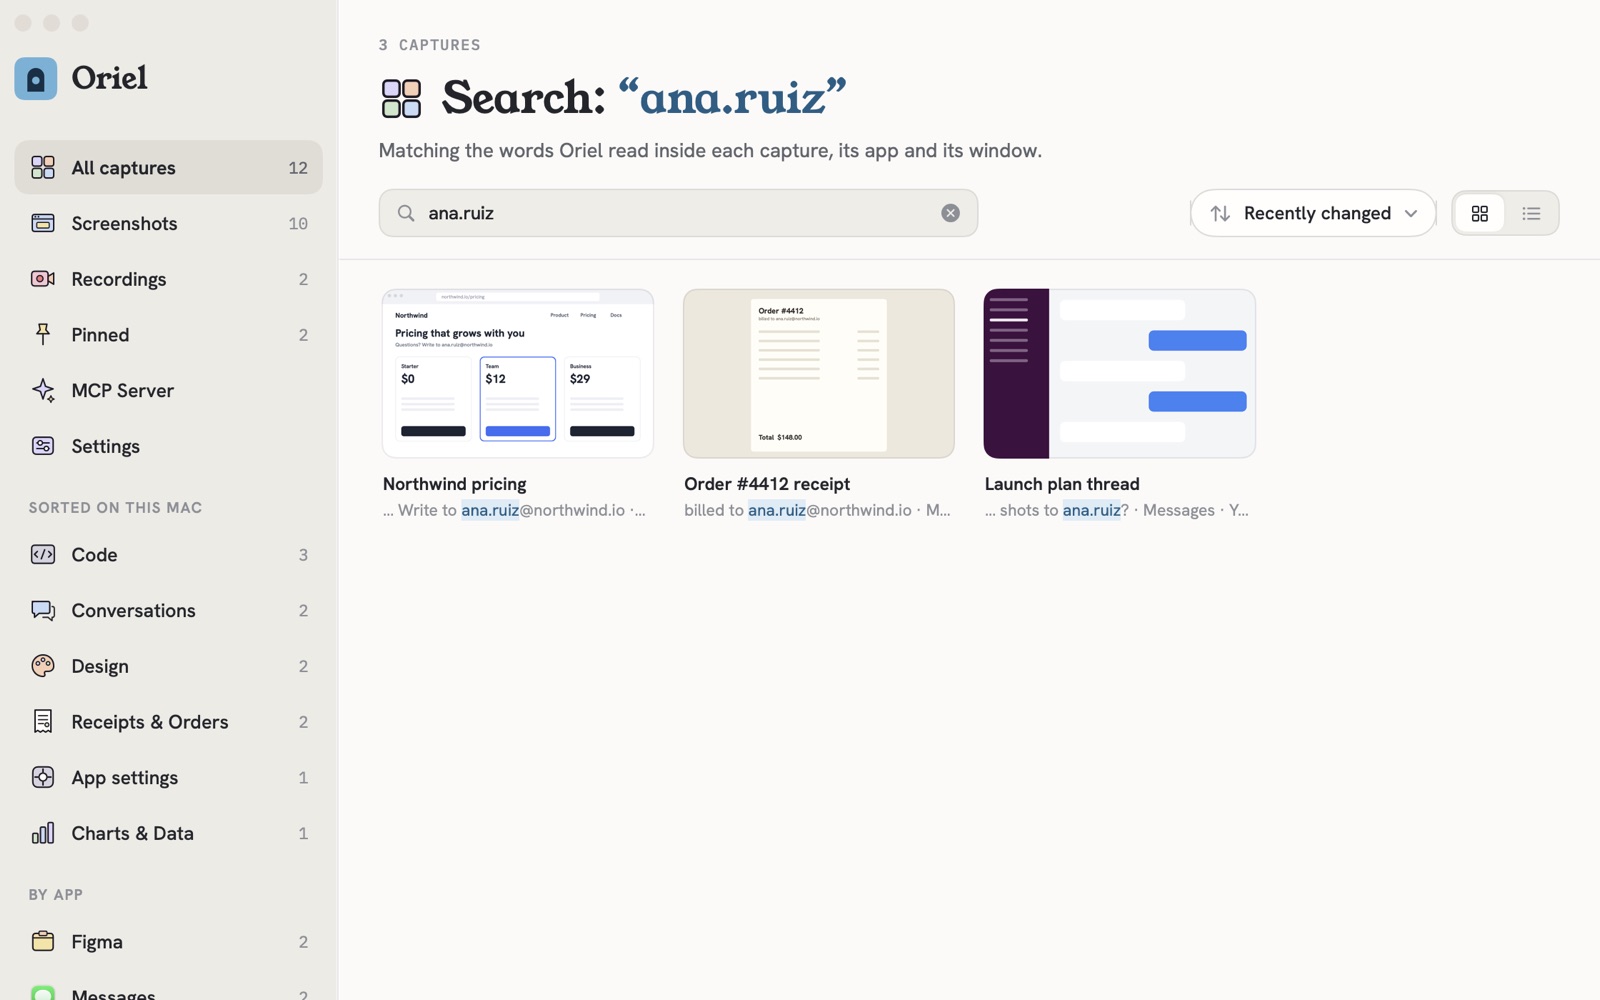Filter by Charts & Data captures
Viewport: 1600px width, 1000px height.
[x=168, y=833]
